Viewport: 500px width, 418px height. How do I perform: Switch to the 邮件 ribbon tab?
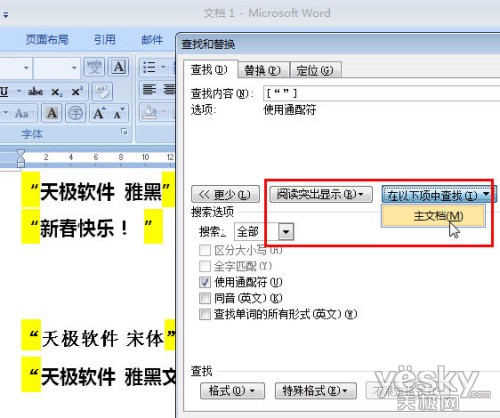click(x=152, y=39)
